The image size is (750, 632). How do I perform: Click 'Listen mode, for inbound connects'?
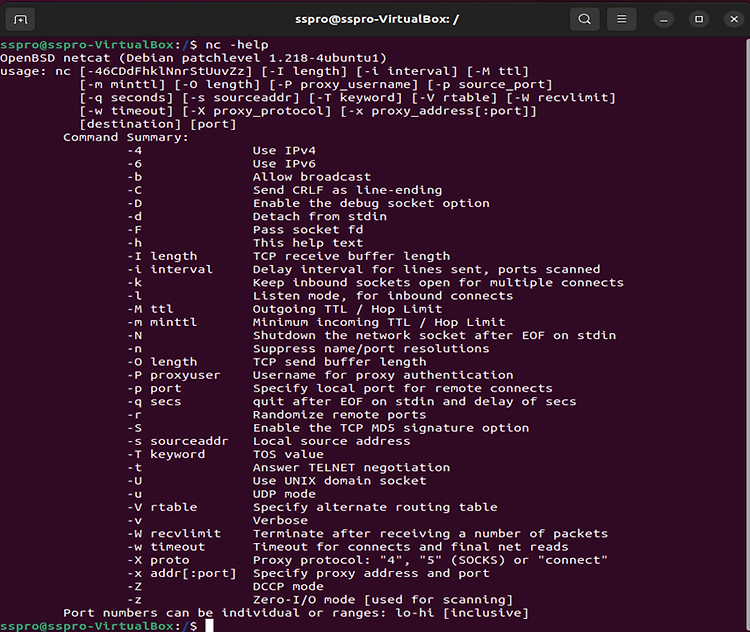point(383,296)
